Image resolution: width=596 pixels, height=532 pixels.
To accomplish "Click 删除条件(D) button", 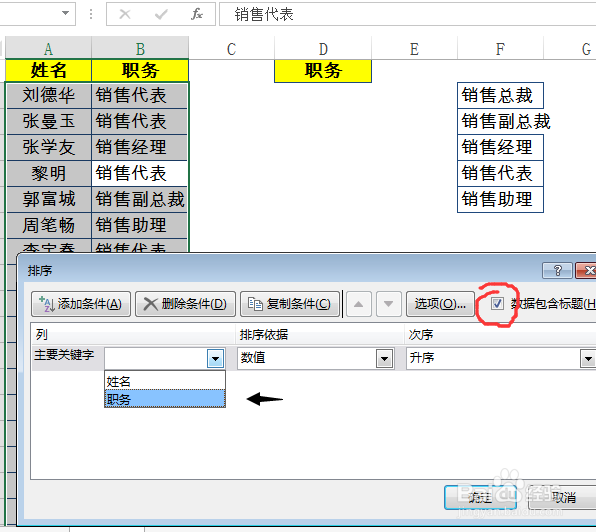I will 185,304.
